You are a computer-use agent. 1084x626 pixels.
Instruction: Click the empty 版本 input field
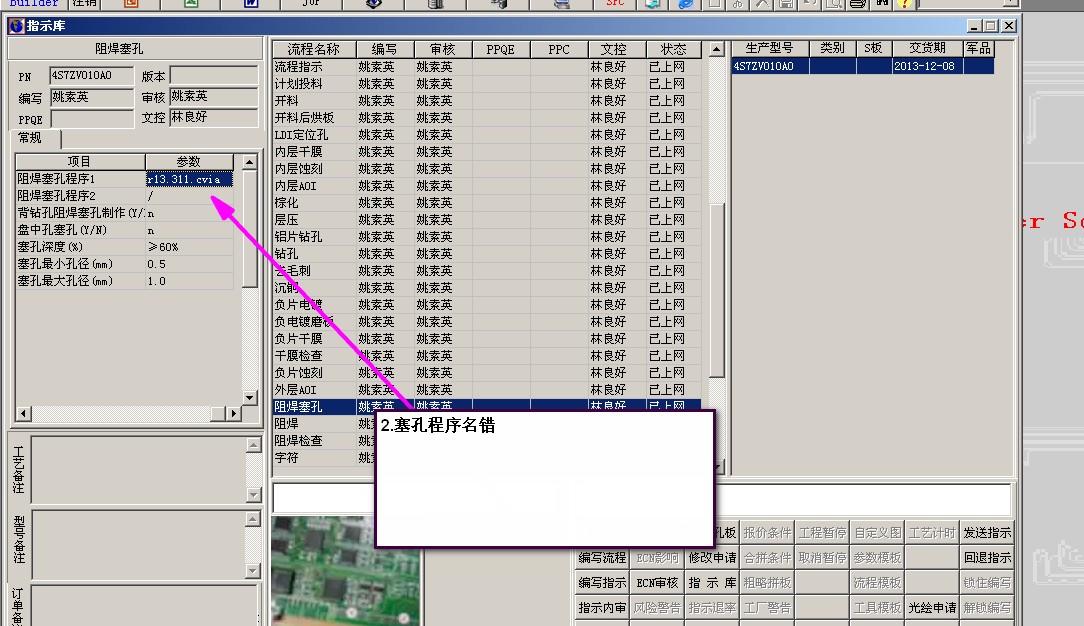tap(214, 76)
